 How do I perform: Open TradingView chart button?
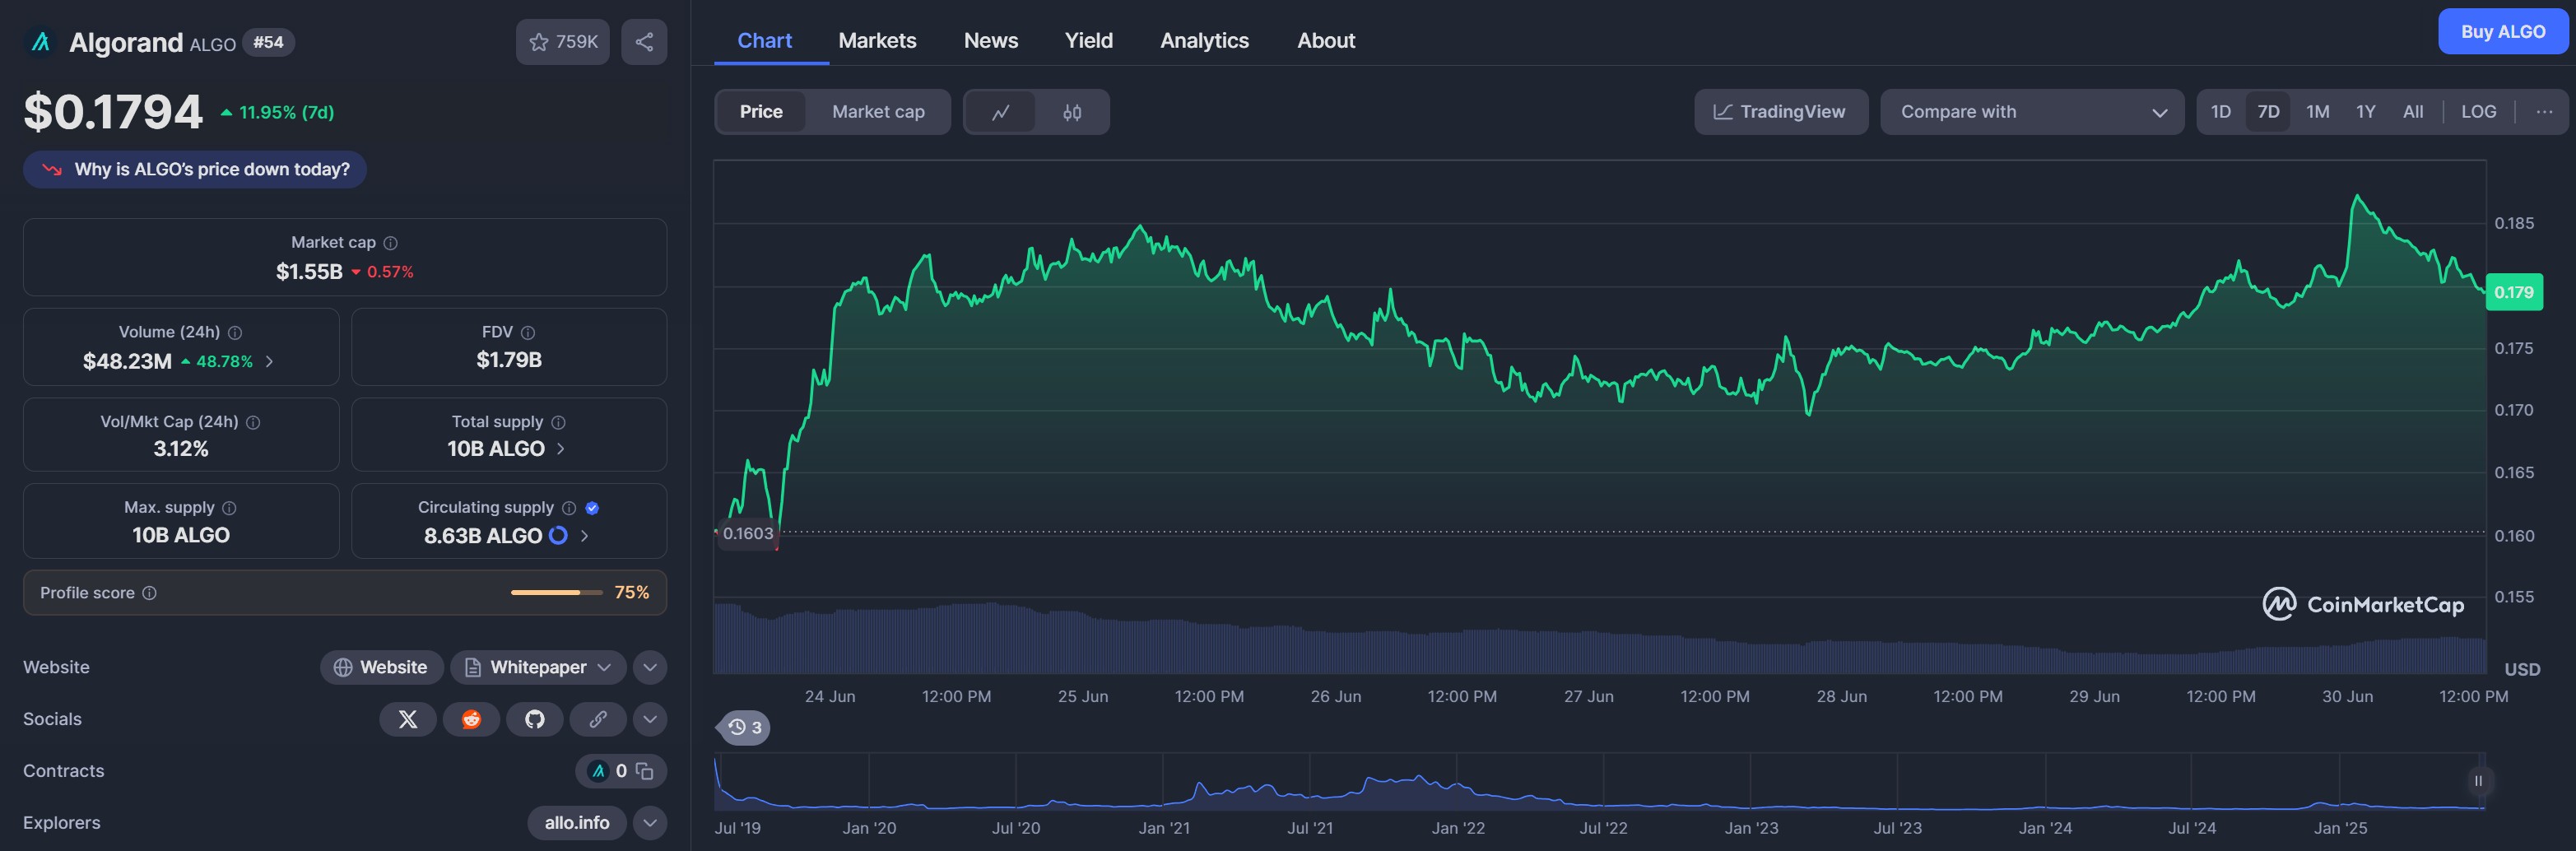pos(1781,112)
